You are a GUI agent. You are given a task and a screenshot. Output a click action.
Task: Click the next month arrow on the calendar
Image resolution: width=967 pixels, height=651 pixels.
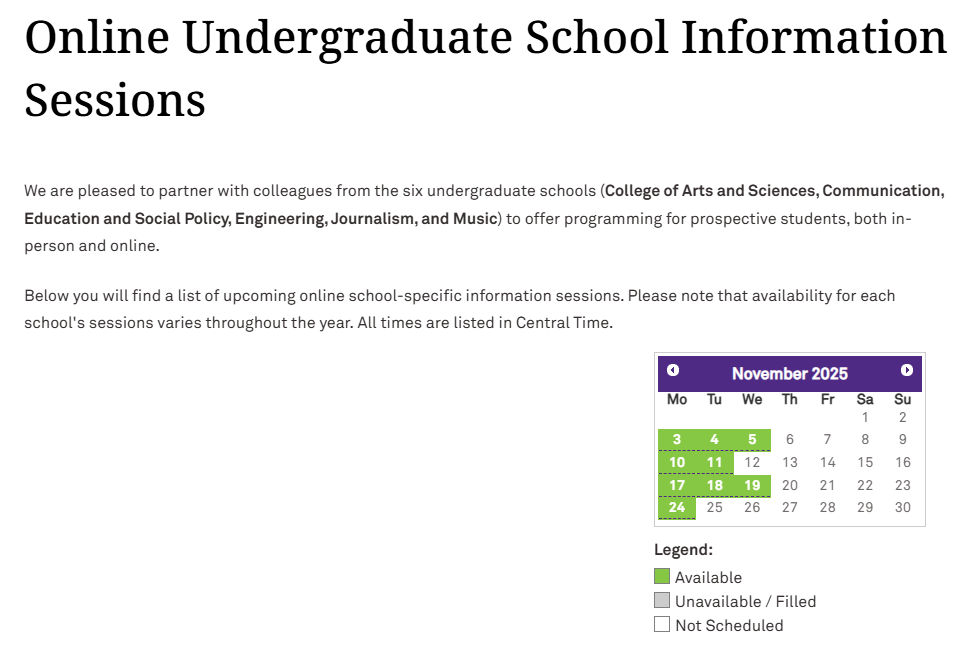click(908, 369)
